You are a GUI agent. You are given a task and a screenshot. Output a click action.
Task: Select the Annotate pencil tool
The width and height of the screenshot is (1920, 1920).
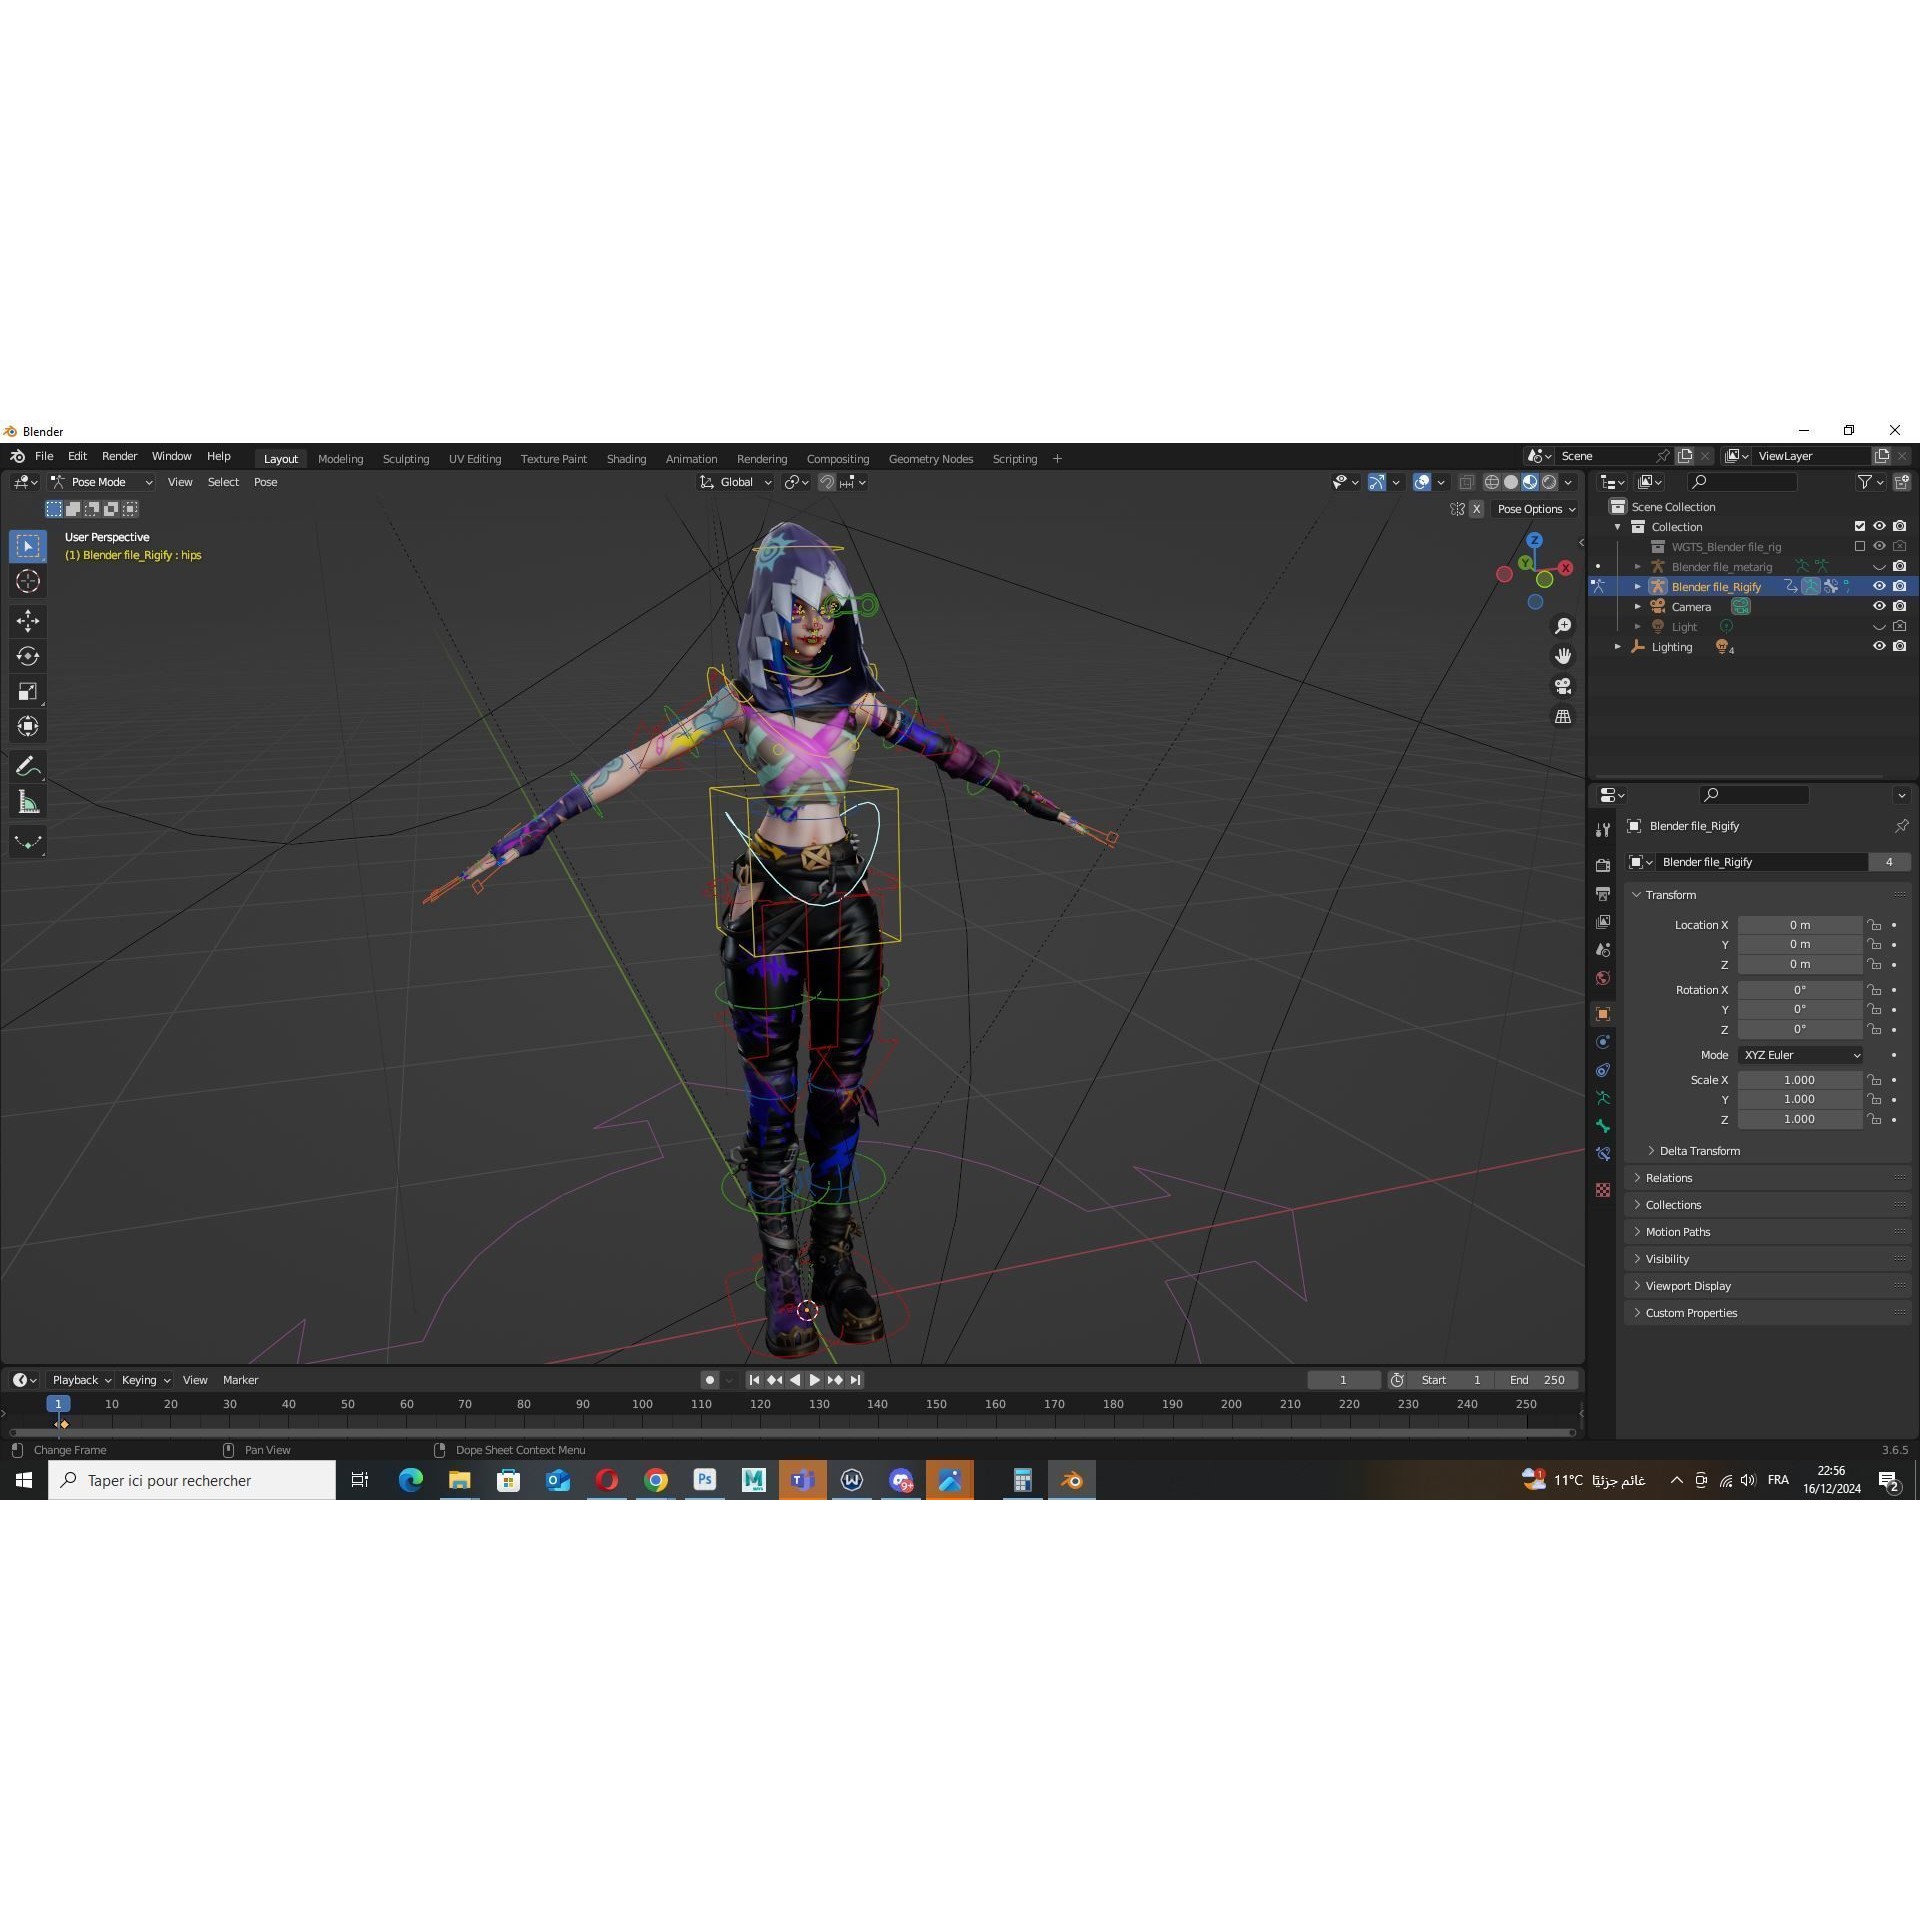point(28,767)
